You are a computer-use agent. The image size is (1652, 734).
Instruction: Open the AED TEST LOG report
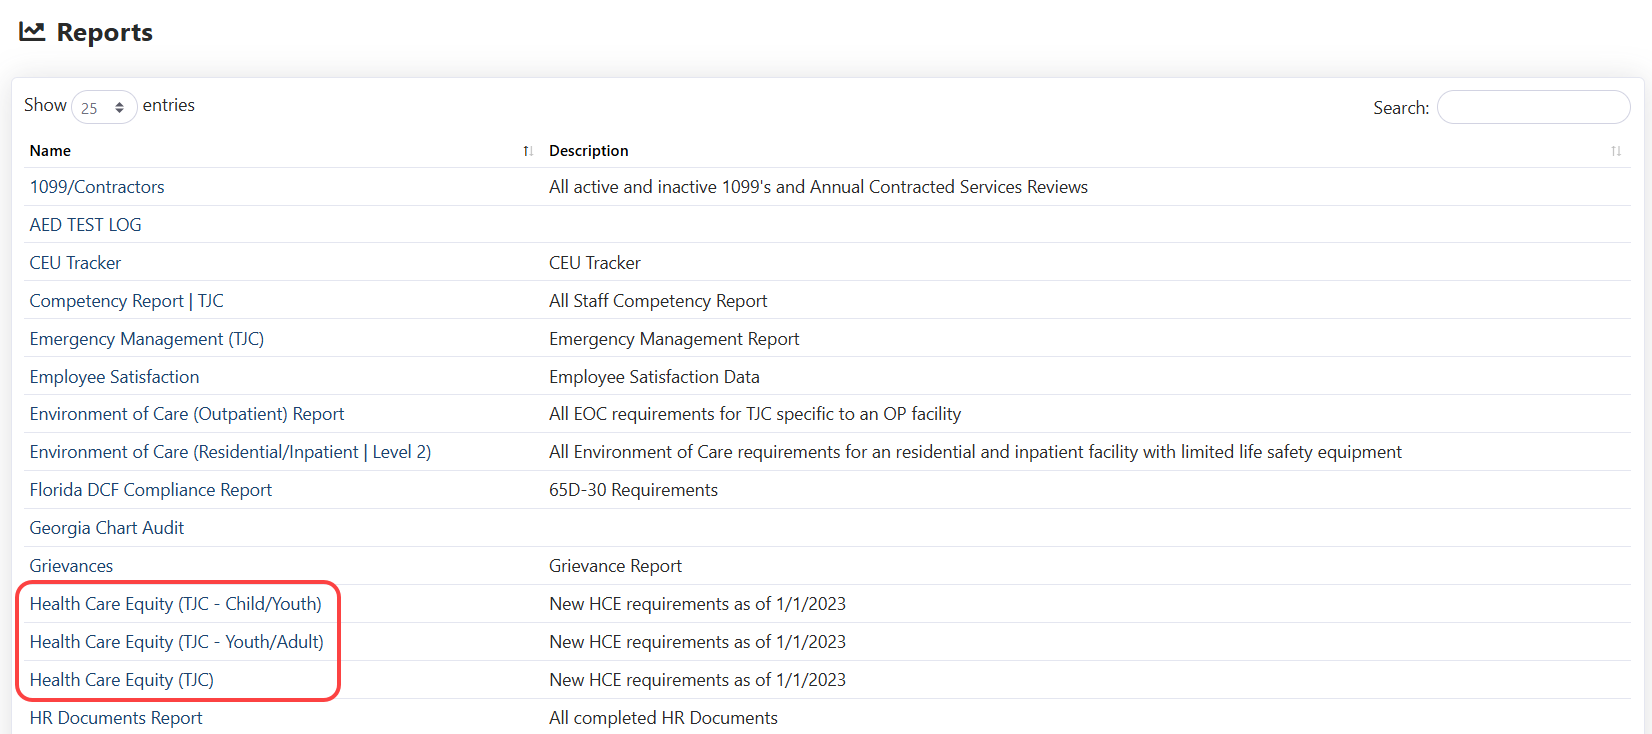85,225
